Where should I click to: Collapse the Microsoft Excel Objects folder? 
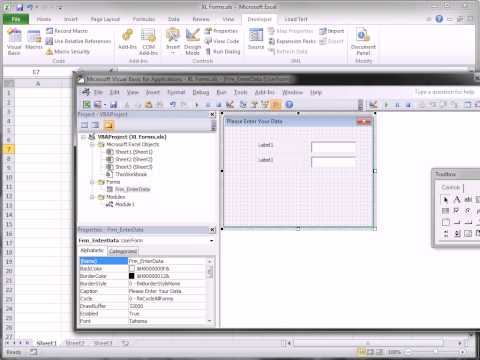(x=92, y=144)
